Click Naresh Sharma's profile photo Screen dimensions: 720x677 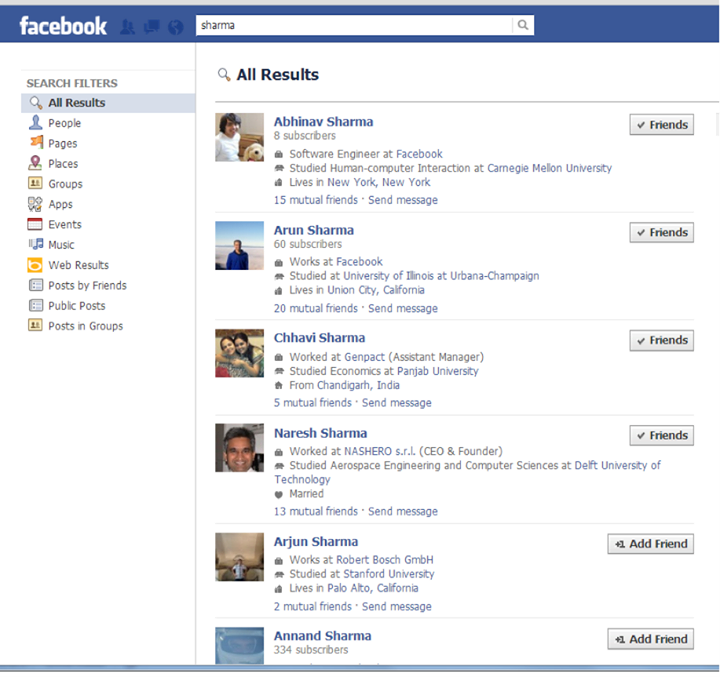click(x=239, y=448)
